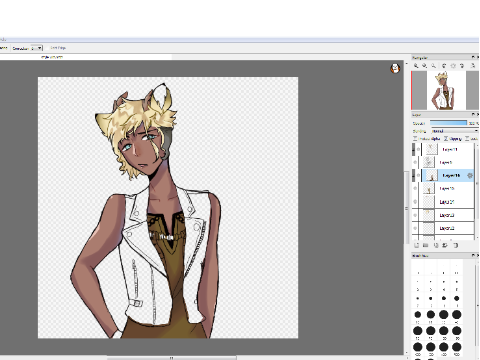Zoom in using the Navigator magnifier plus icon
Image resolution: width=480 pixels, height=360 pixels.
[x=416, y=66]
